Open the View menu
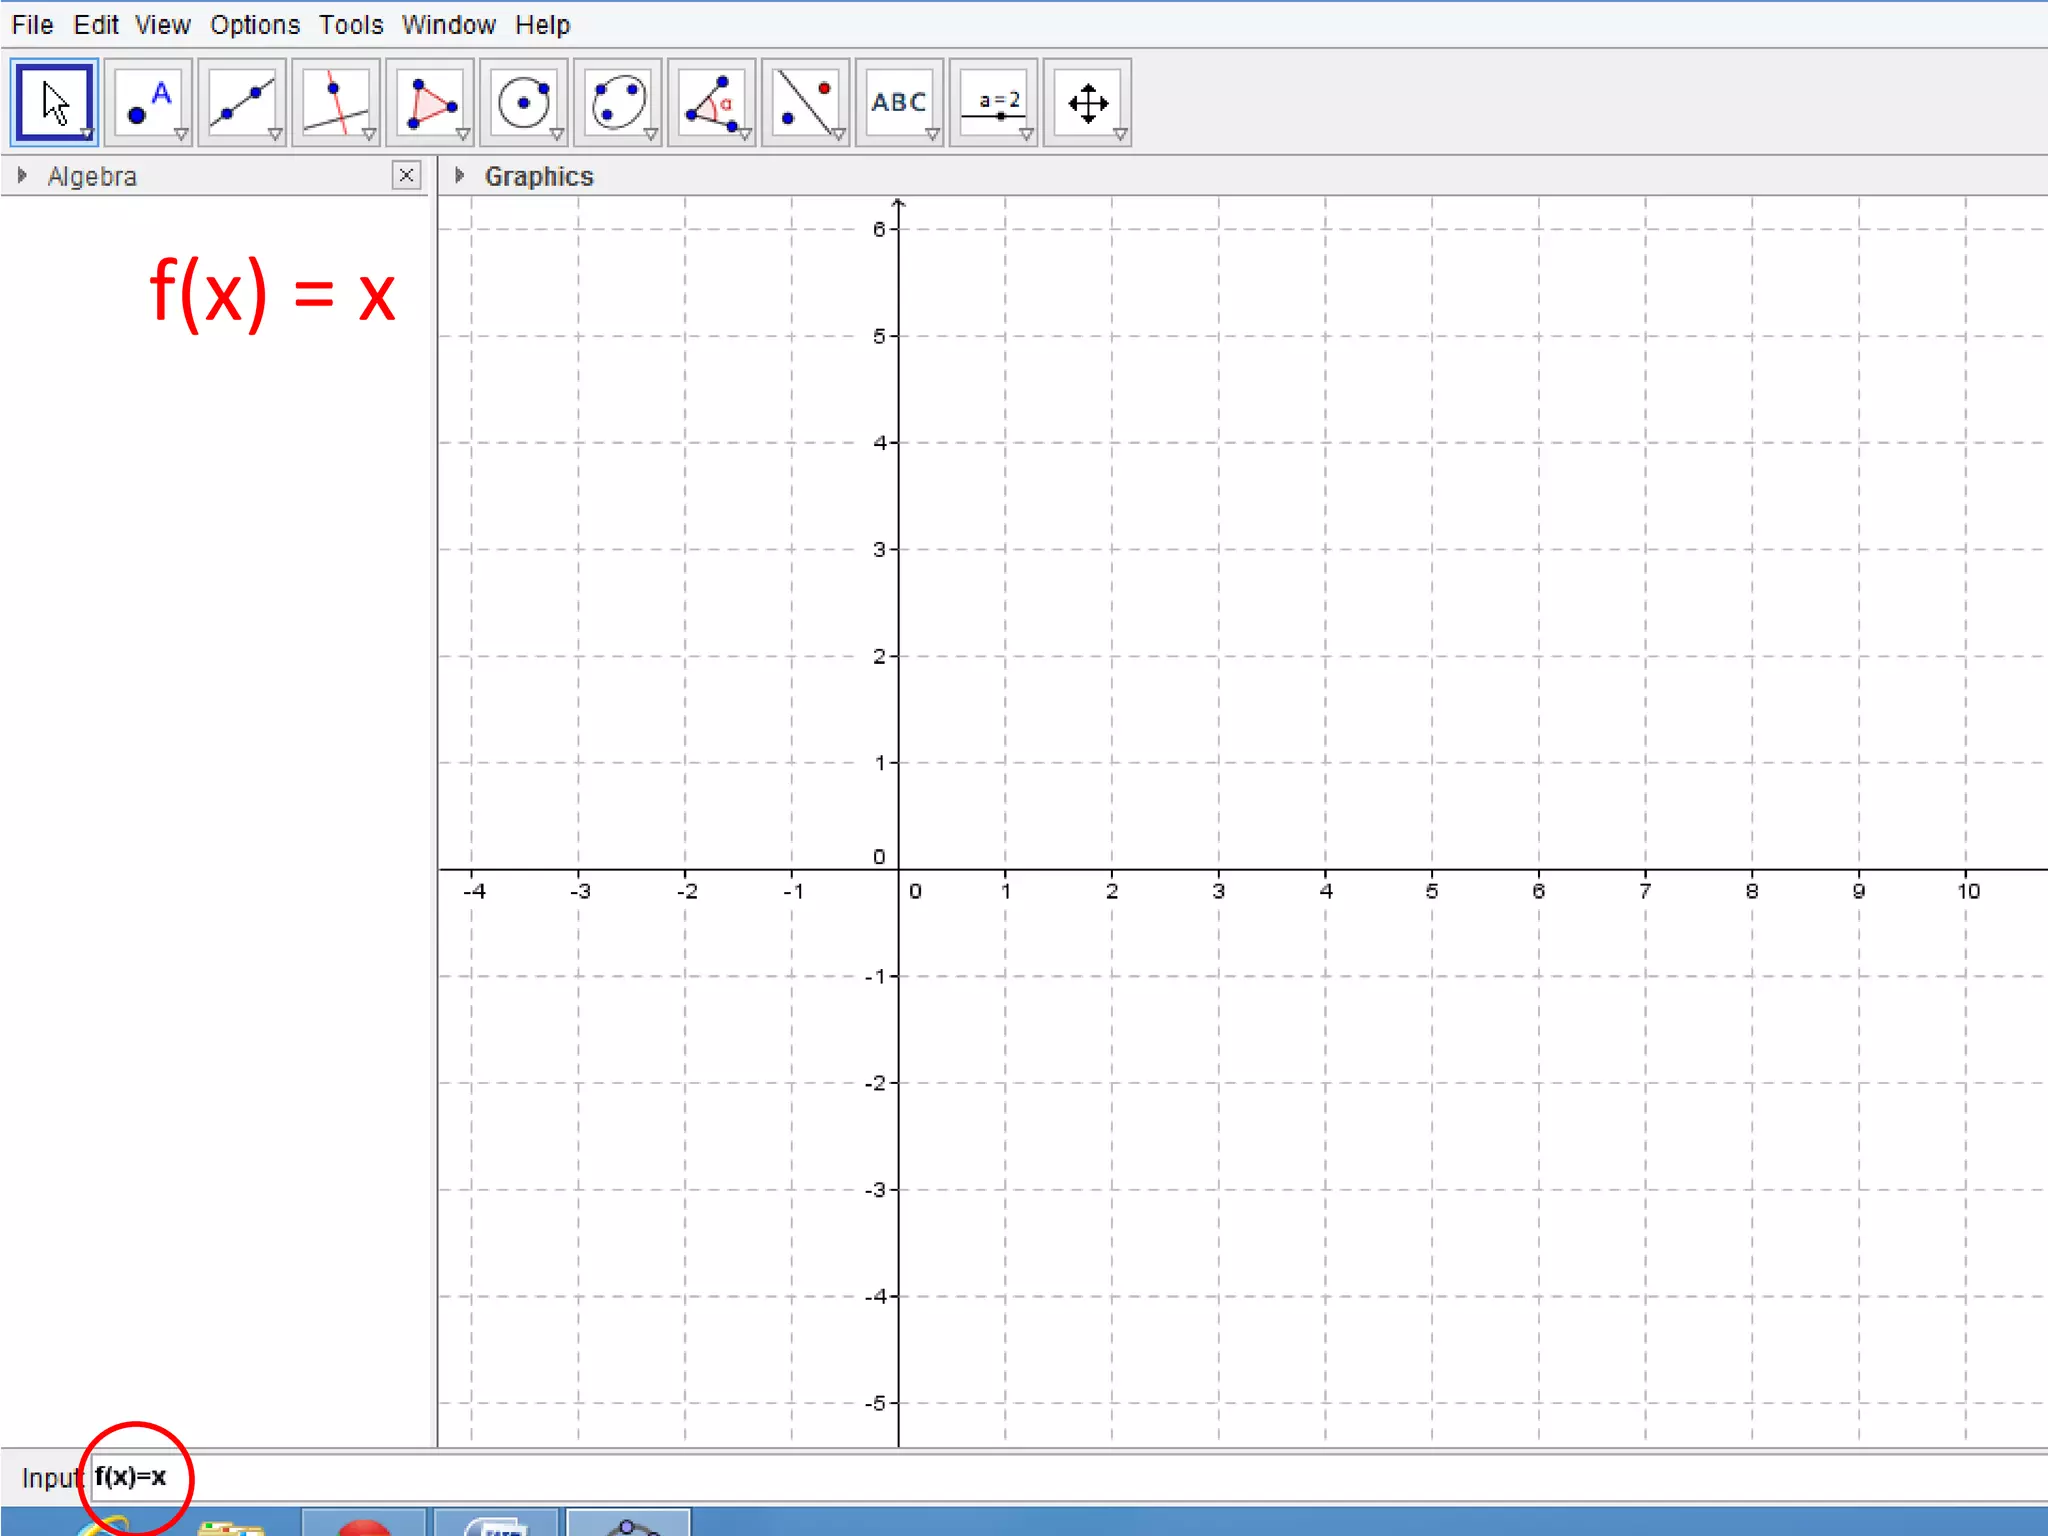 coord(162,25)
